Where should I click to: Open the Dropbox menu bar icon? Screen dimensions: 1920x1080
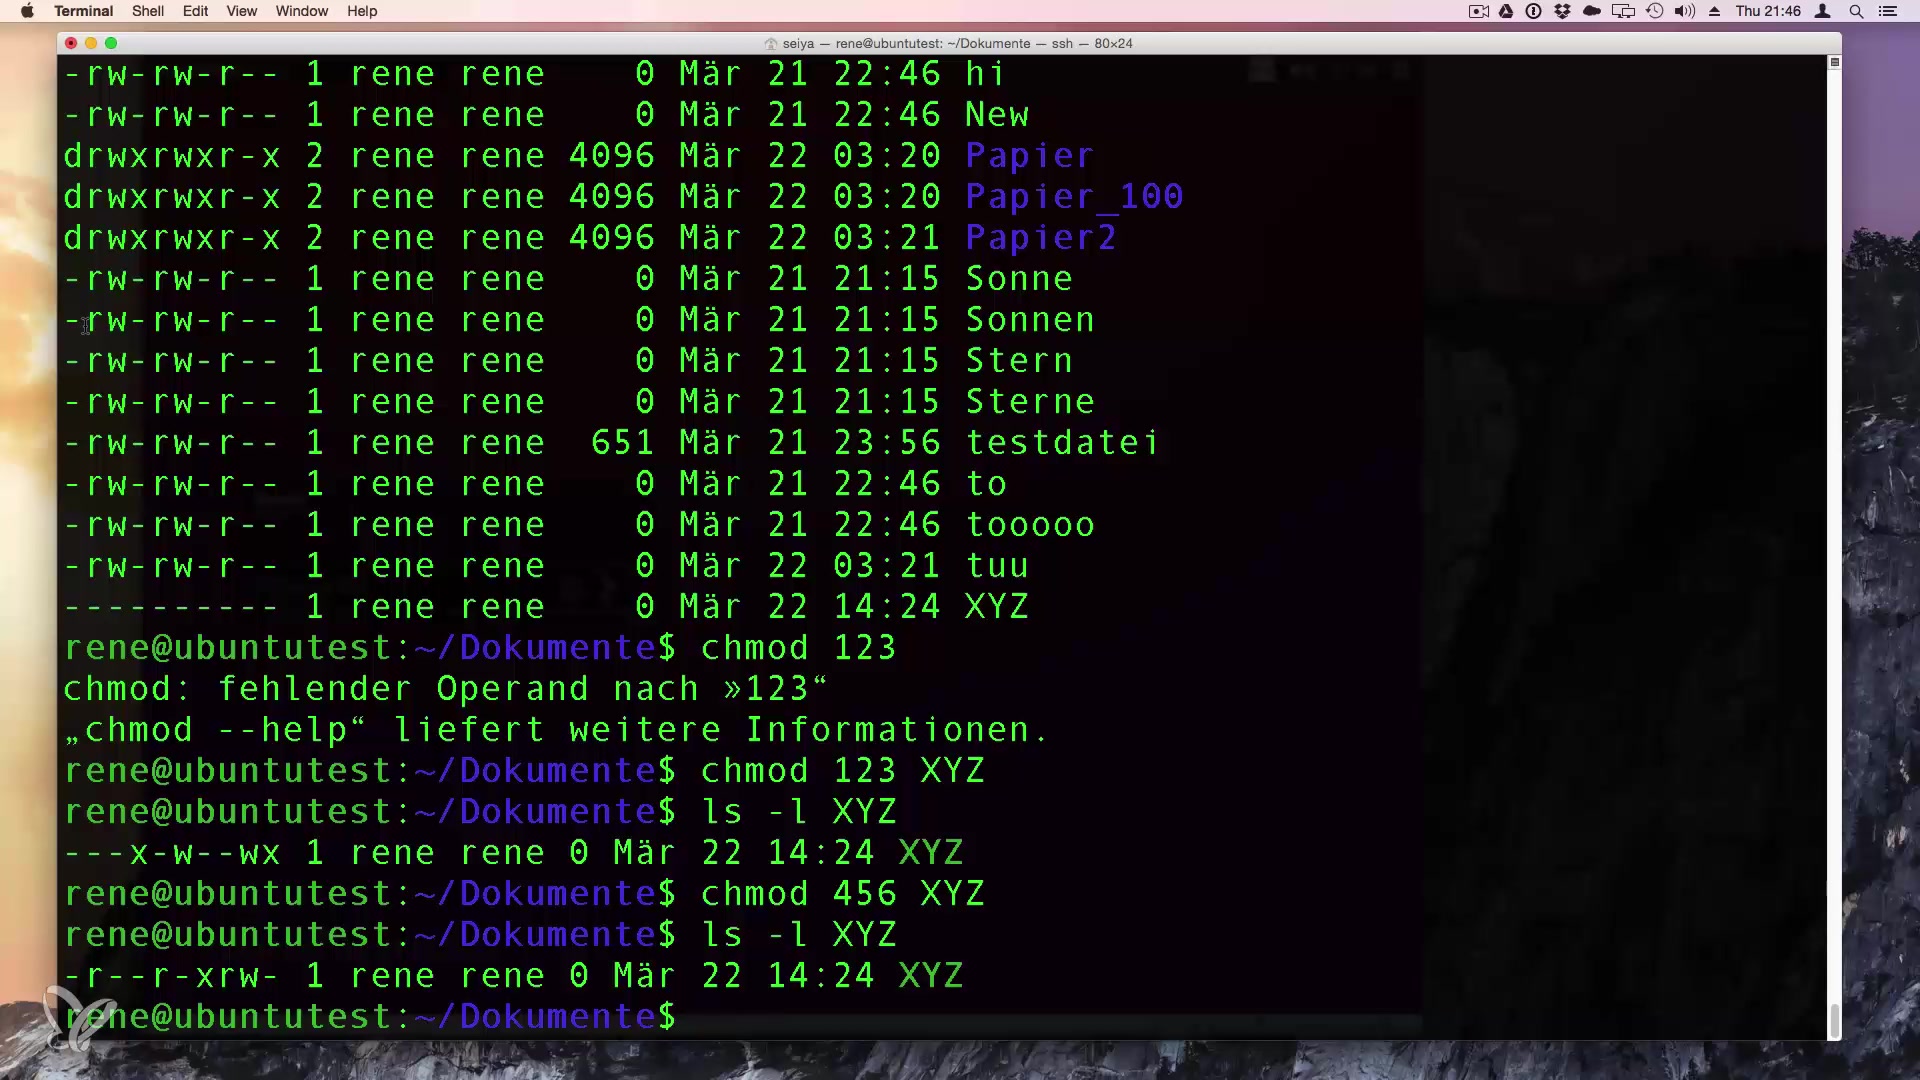[x=1562, y=11]
